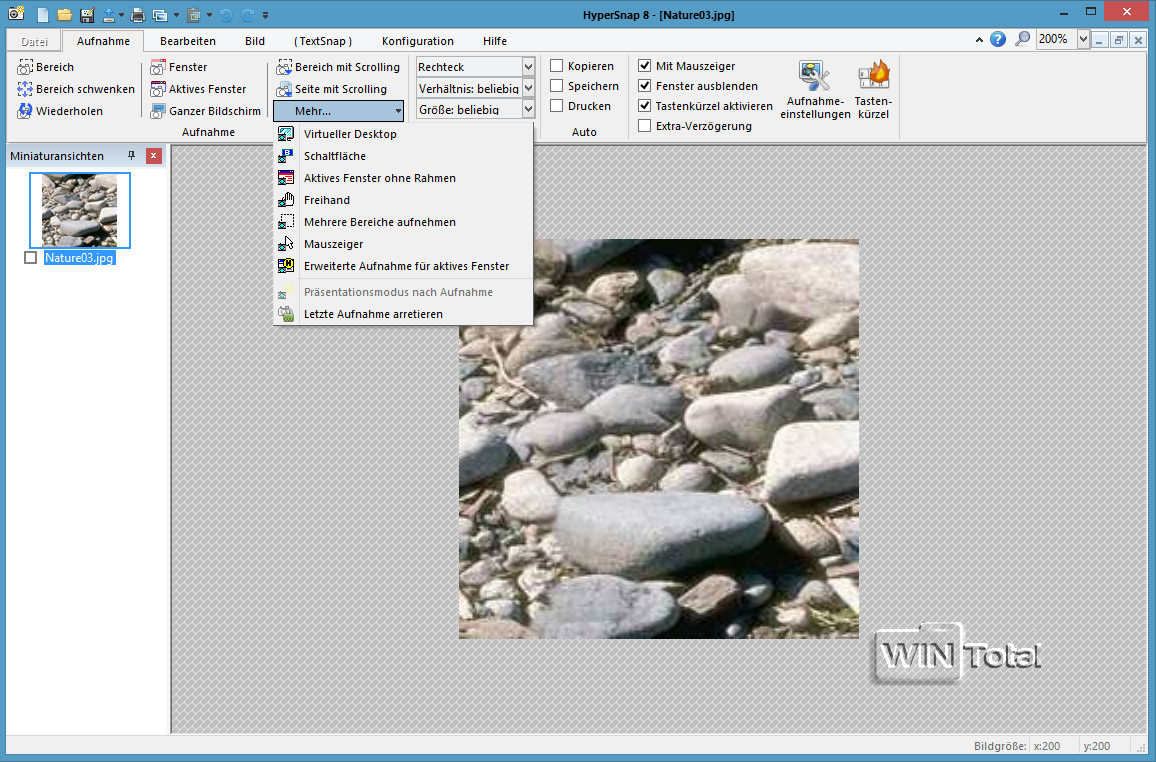Expand the Rechteck shape dropdown
1156x762 pixels.
(x=528, y=67)
